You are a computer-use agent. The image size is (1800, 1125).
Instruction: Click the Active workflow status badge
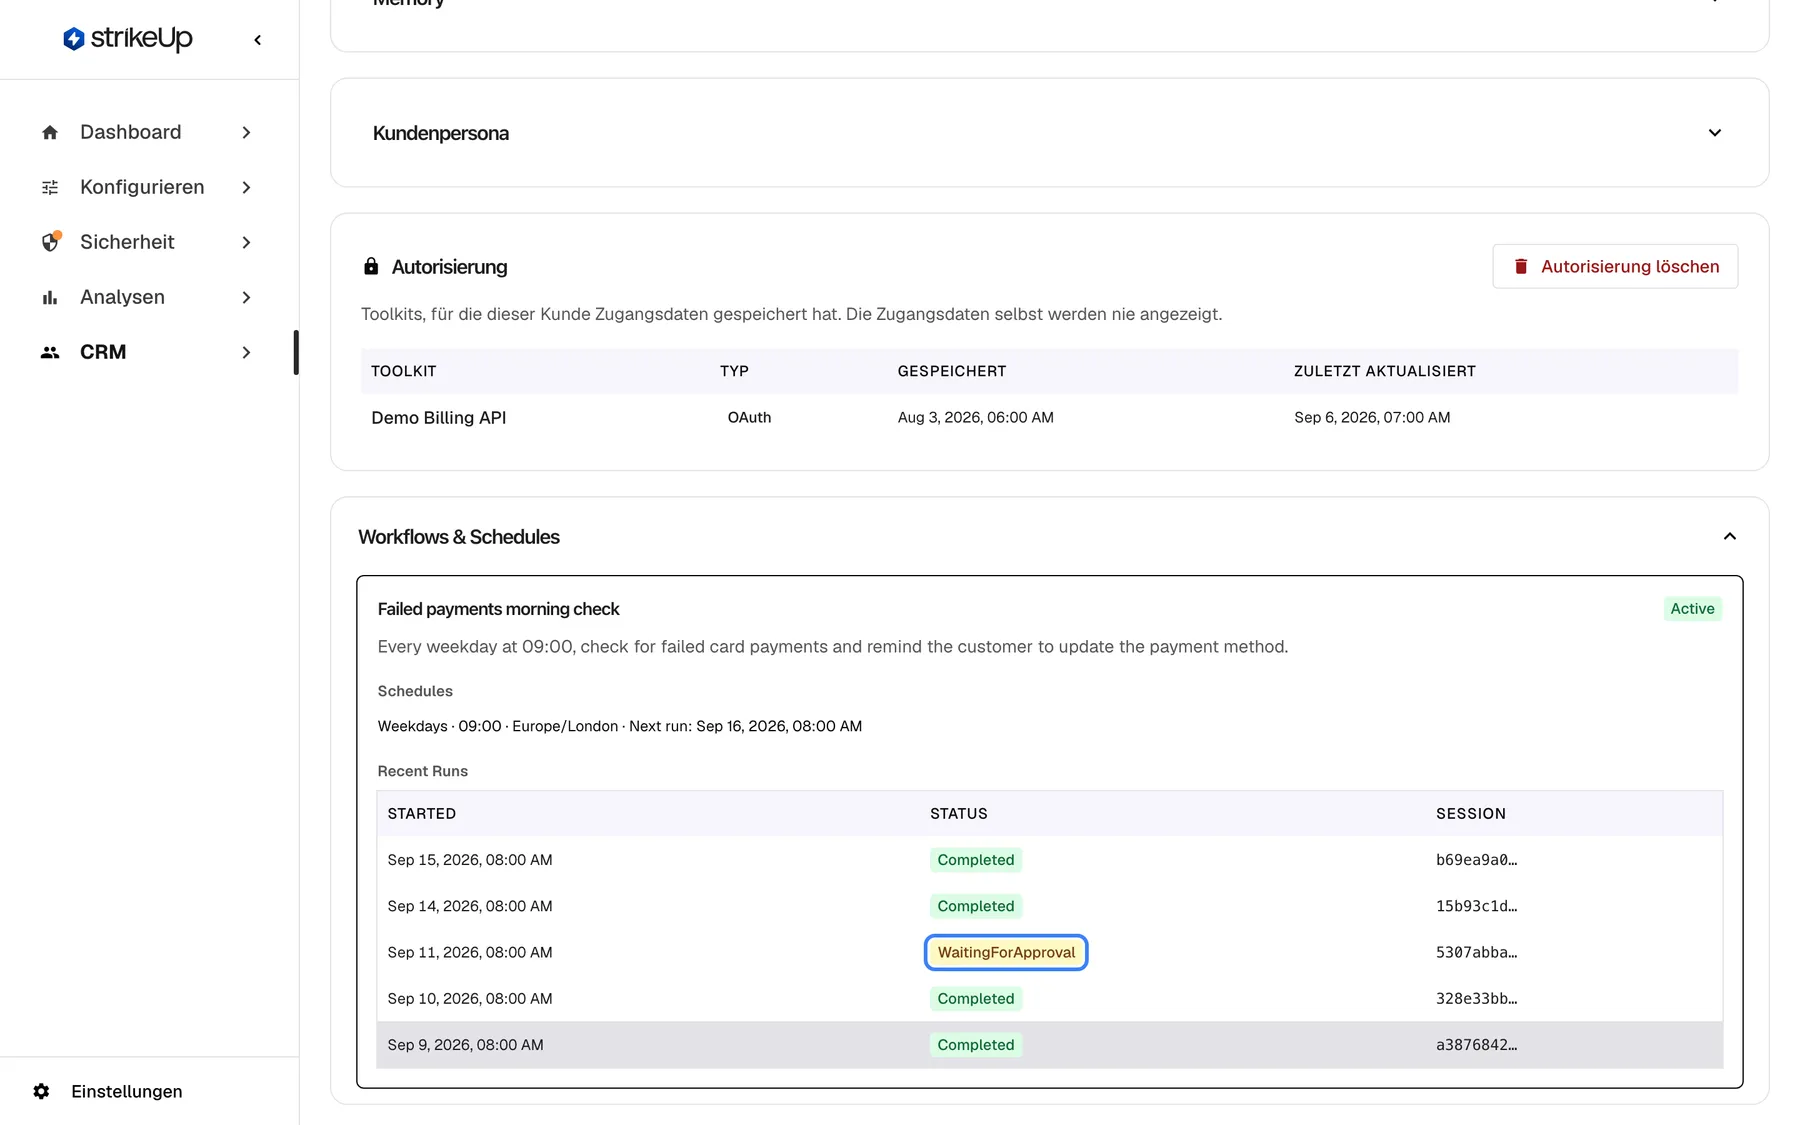tap(1692, 609)
